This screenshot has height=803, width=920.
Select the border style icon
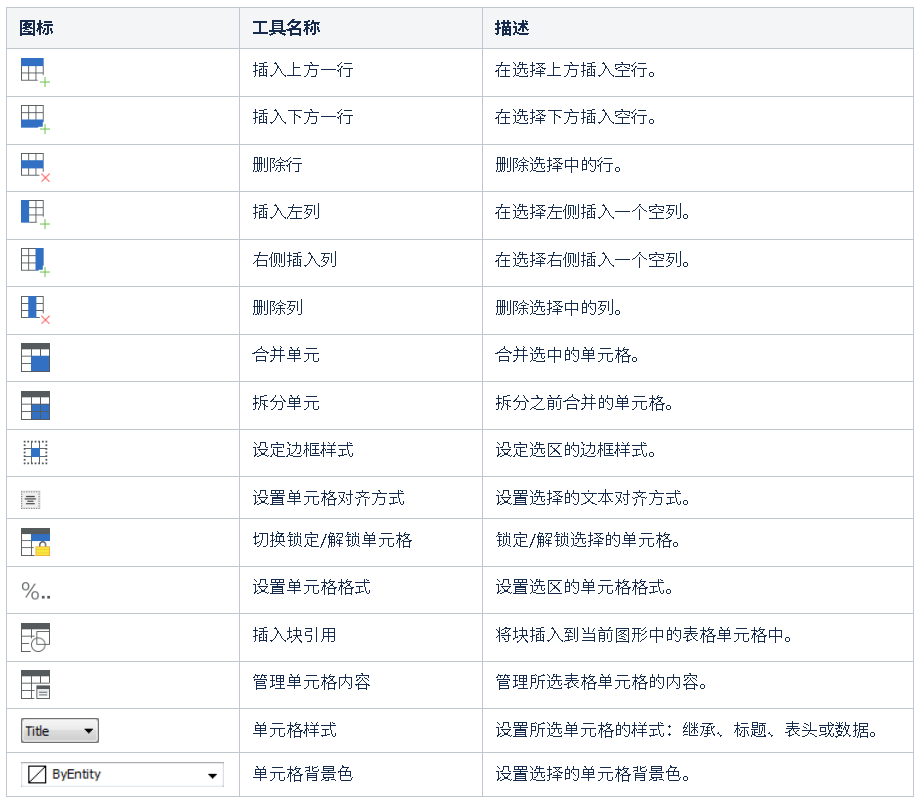(x=35, y=452)
